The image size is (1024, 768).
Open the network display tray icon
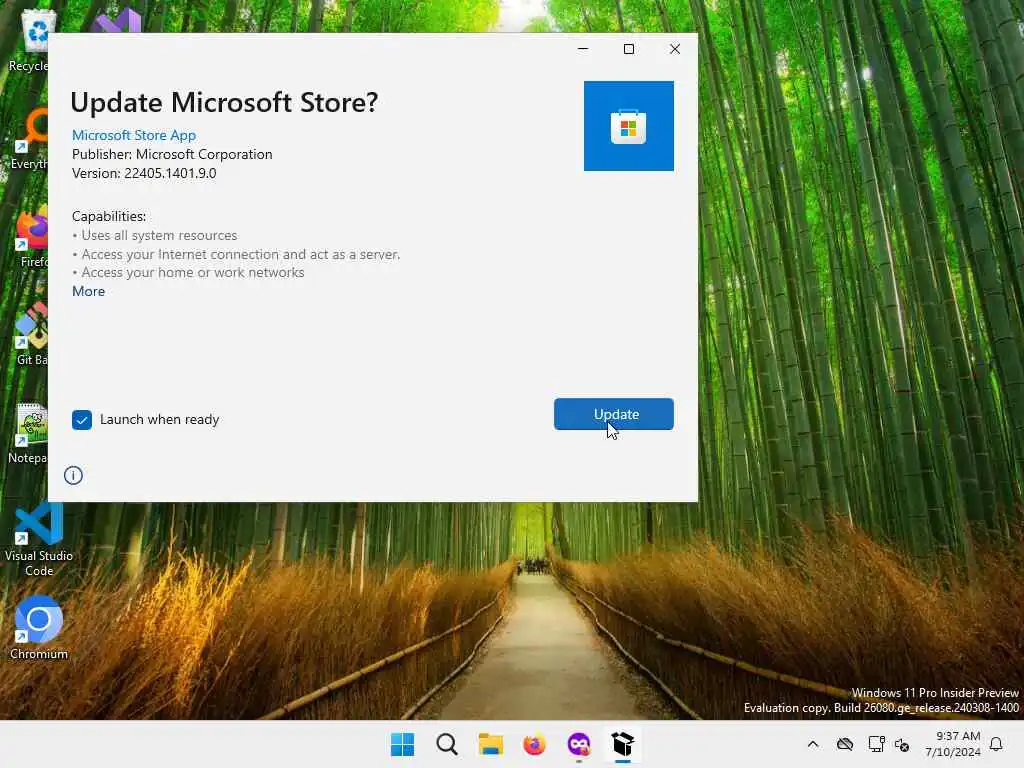point(876,744)
